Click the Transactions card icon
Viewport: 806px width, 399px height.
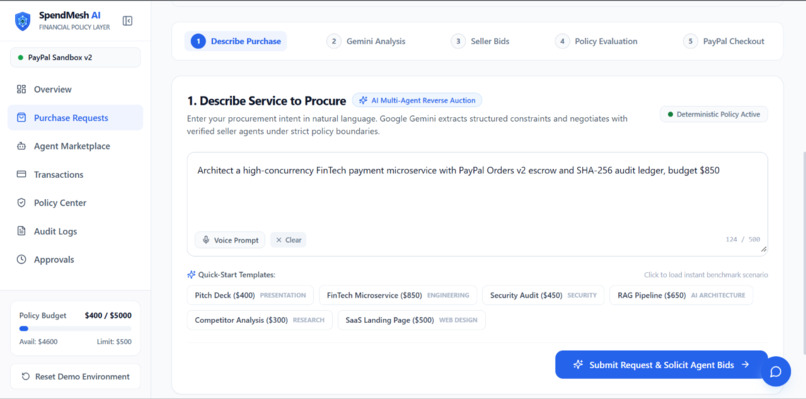tap(21, 174)
